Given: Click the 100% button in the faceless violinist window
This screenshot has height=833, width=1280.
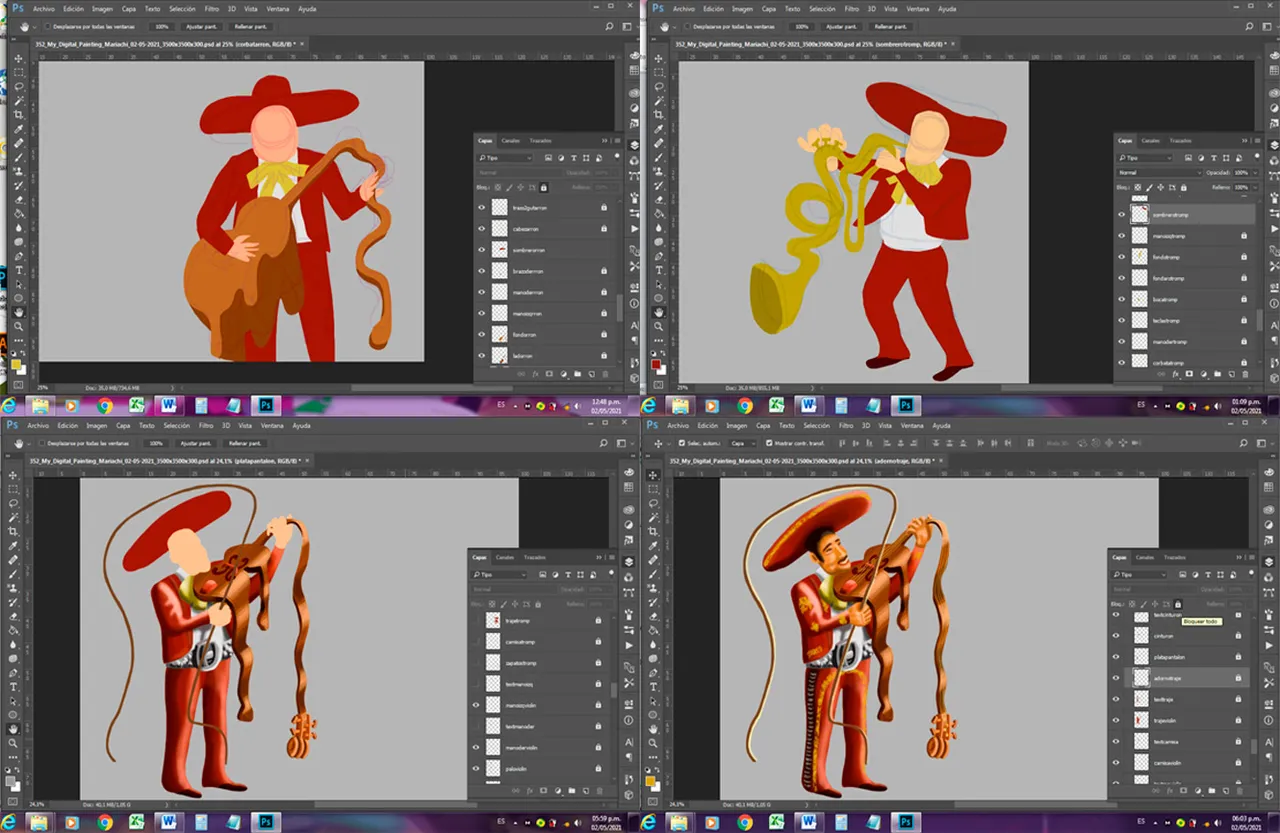Looking at the screenshot, I should [x=154, y=443].
